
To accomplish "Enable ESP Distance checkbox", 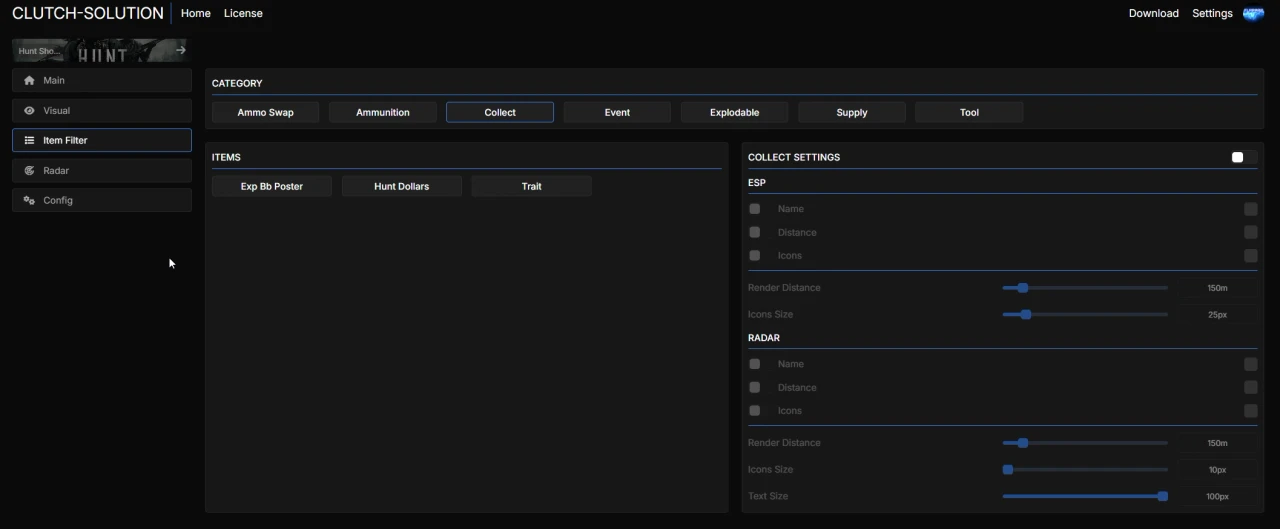I will [x=755, y=232].
